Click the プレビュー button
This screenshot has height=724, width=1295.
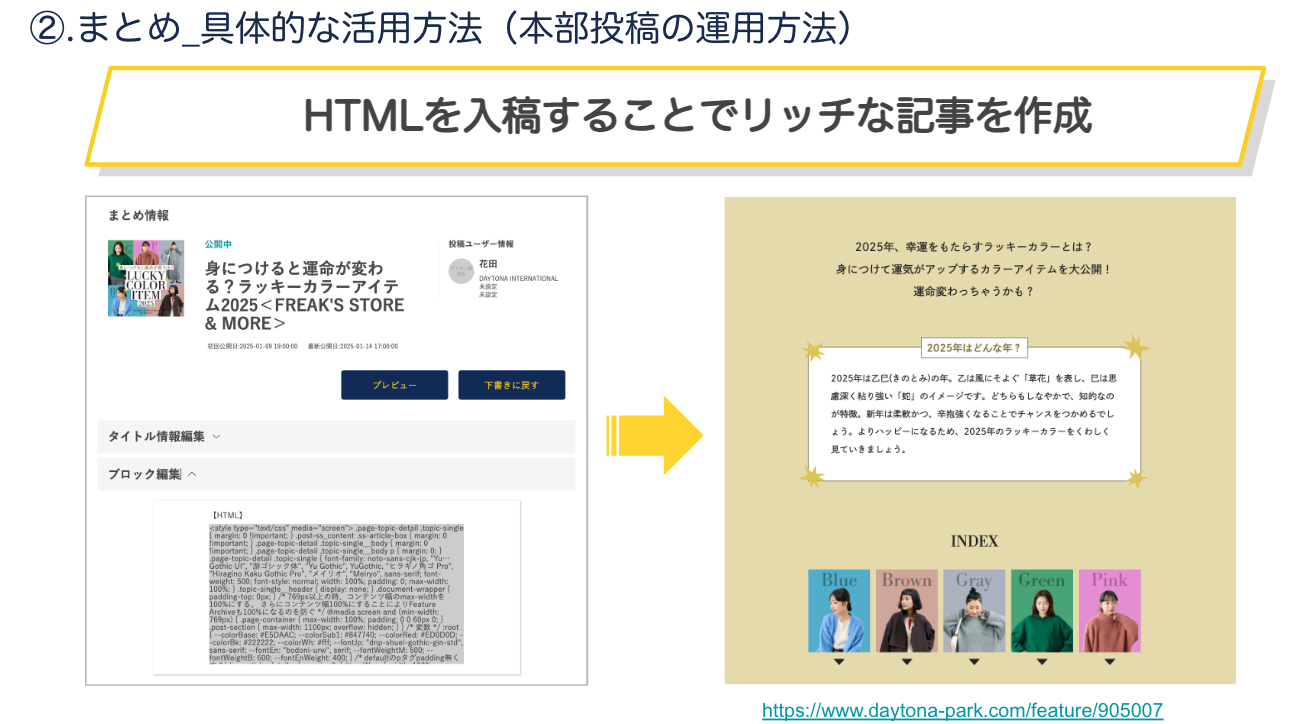click(395, 384)
